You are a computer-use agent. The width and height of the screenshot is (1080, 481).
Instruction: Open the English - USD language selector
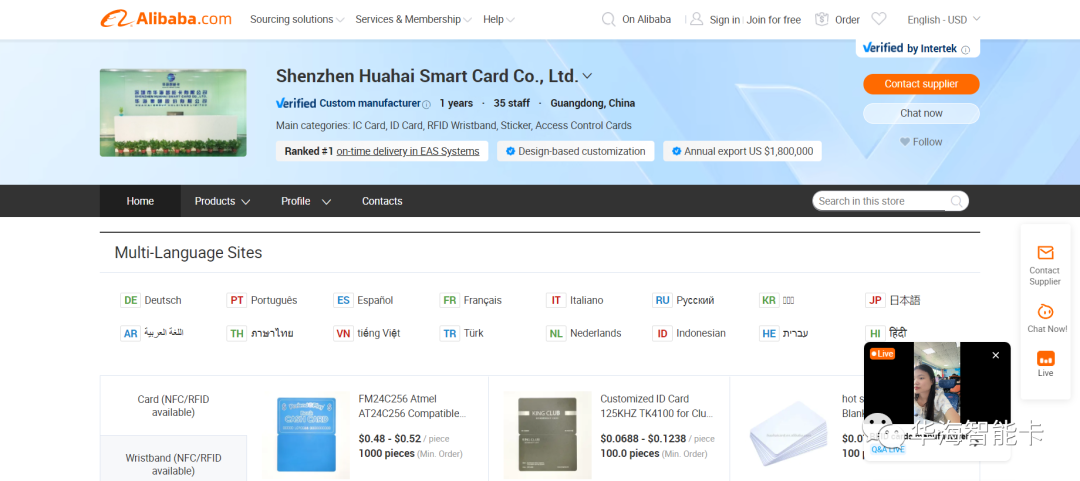click(x=944, y=19)
